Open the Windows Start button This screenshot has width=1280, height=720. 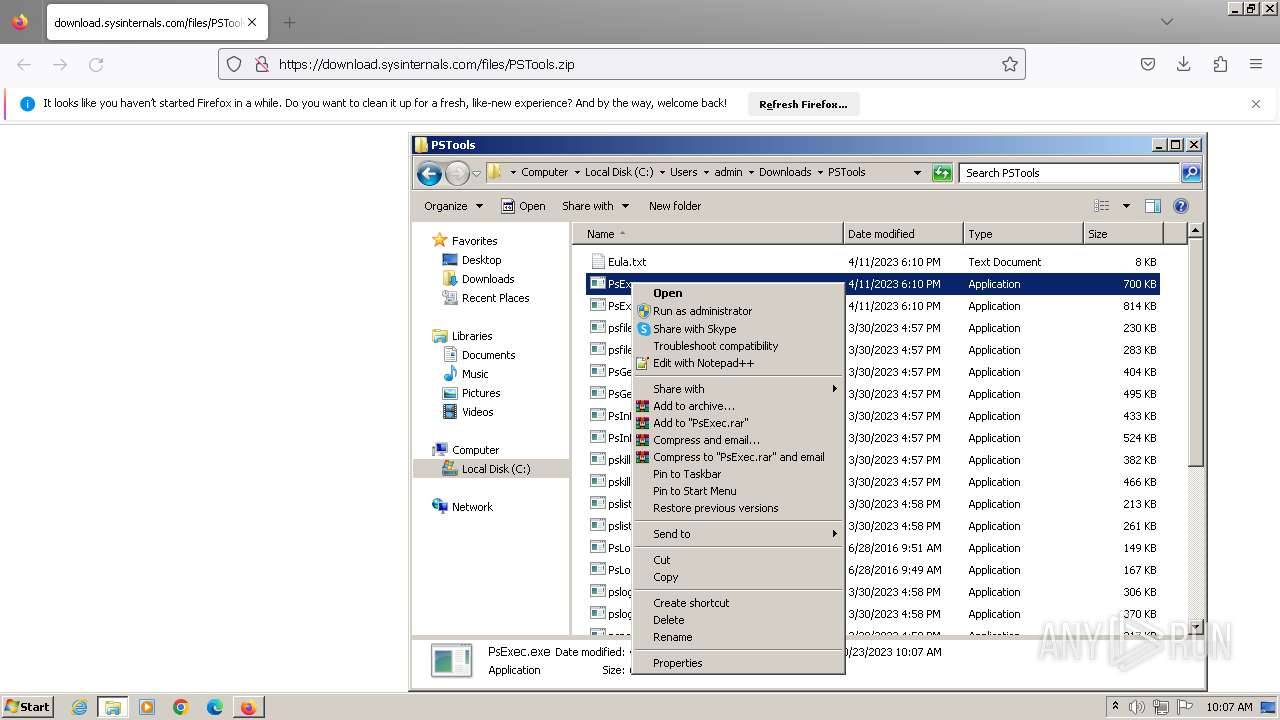(28, 706)
